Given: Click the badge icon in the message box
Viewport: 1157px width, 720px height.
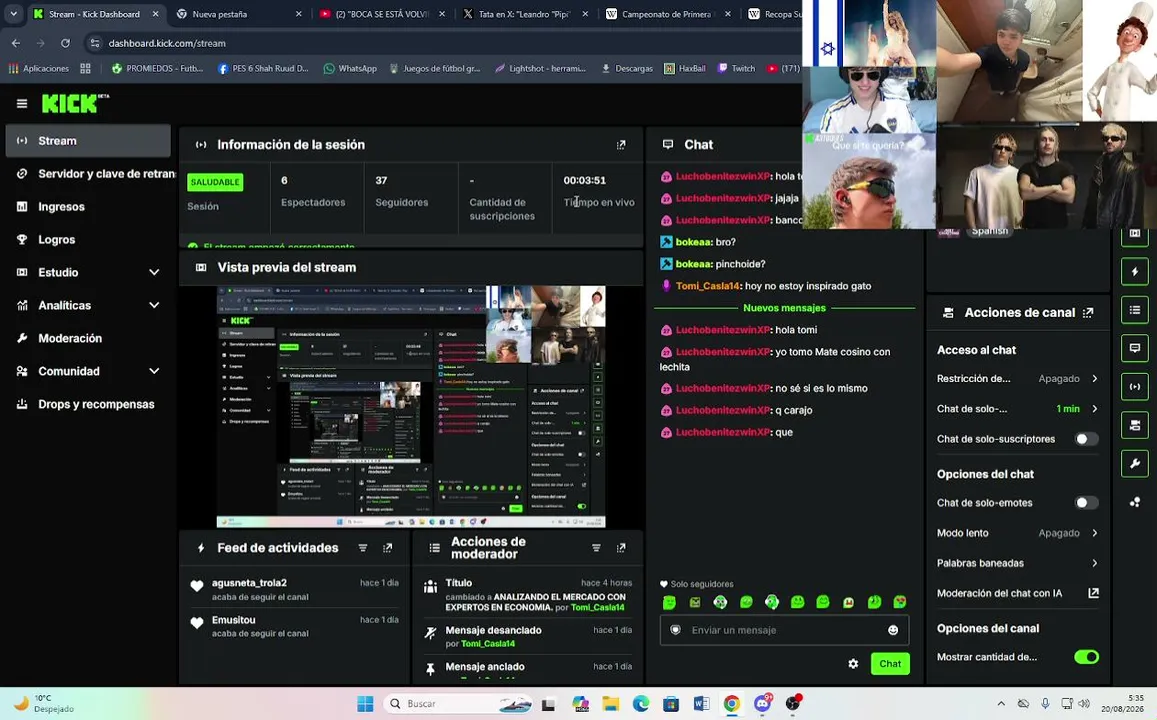Looking at the screenshot, I should 675,630.
